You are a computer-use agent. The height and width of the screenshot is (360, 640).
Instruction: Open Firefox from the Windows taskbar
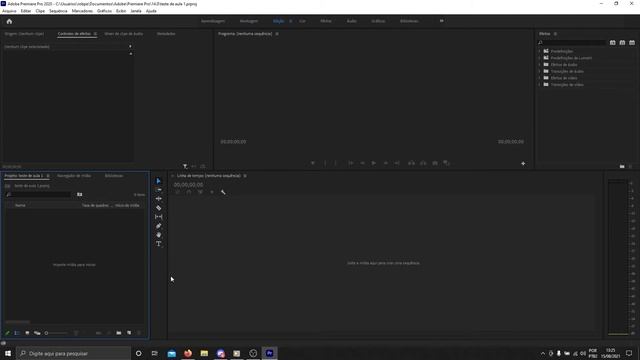click(x=188, y=353)
